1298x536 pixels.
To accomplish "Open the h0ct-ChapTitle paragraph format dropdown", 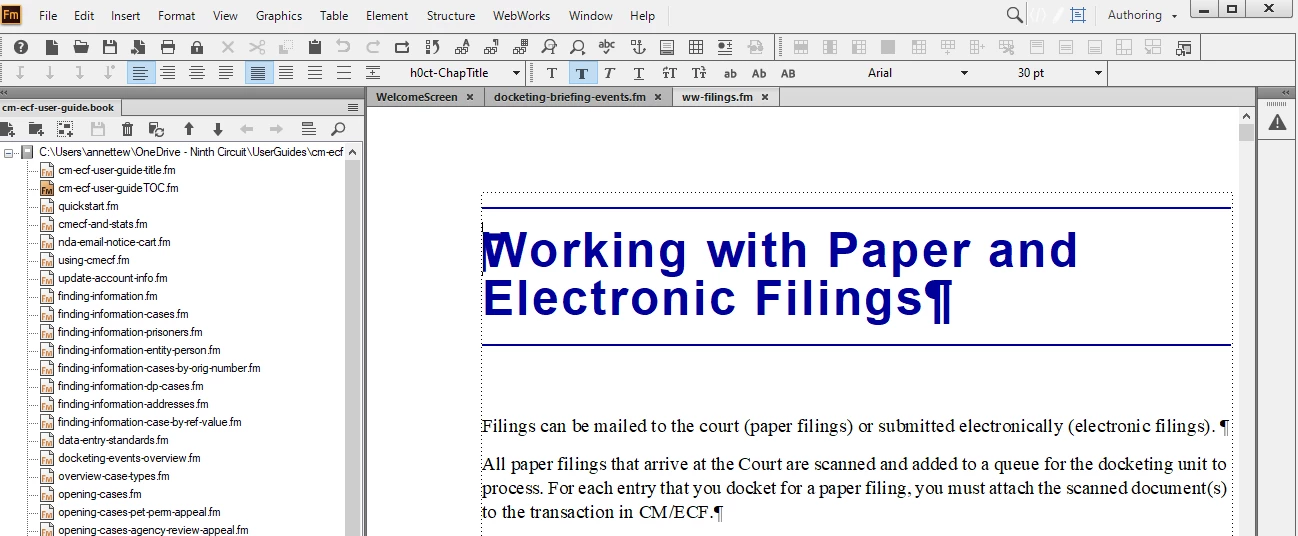I will point(516,73).
